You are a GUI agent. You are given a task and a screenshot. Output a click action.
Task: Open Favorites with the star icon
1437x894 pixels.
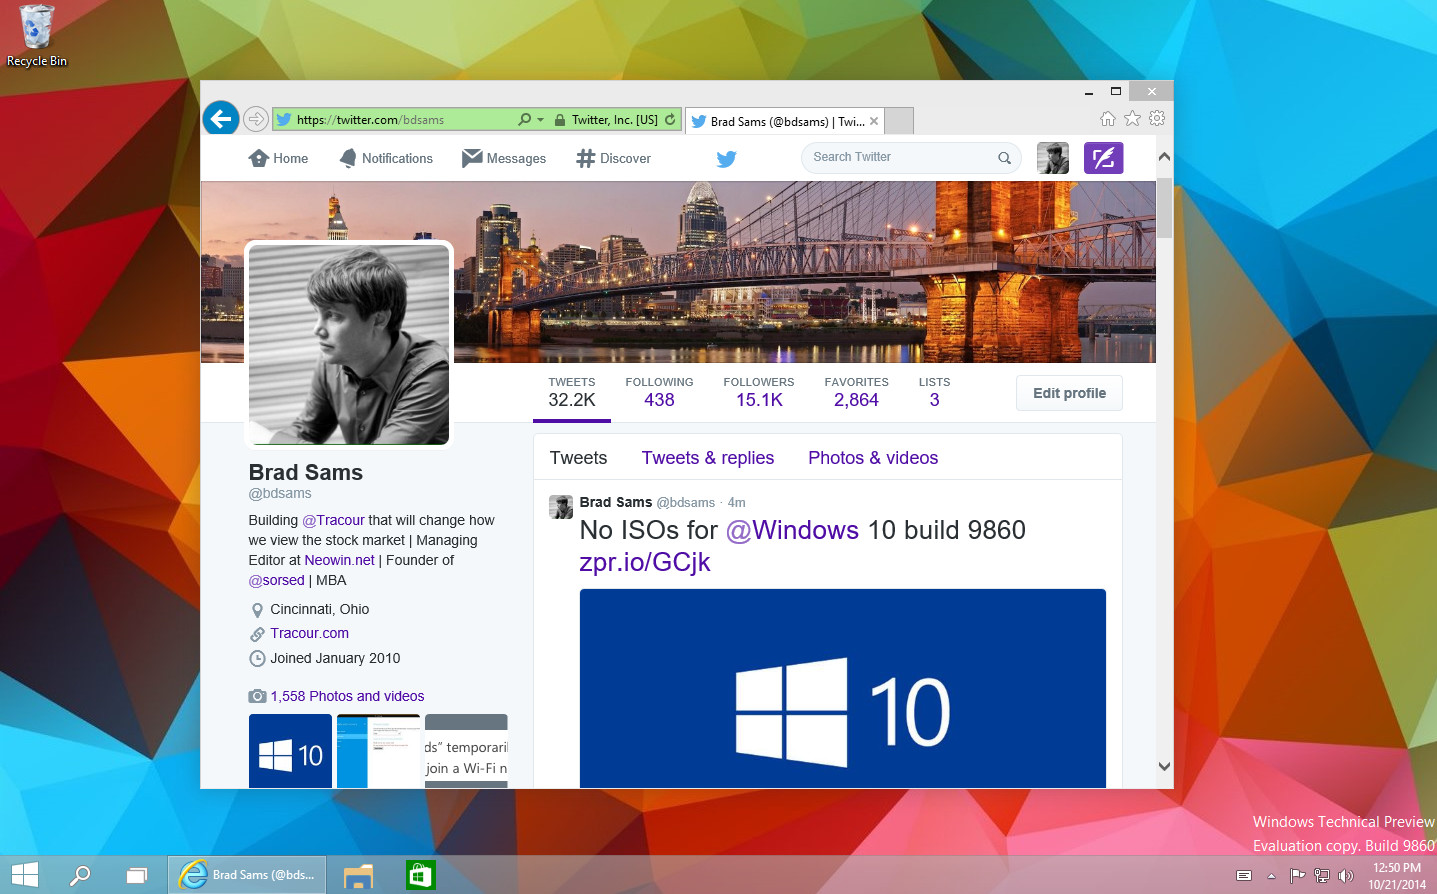click(x=1132, y=119)
